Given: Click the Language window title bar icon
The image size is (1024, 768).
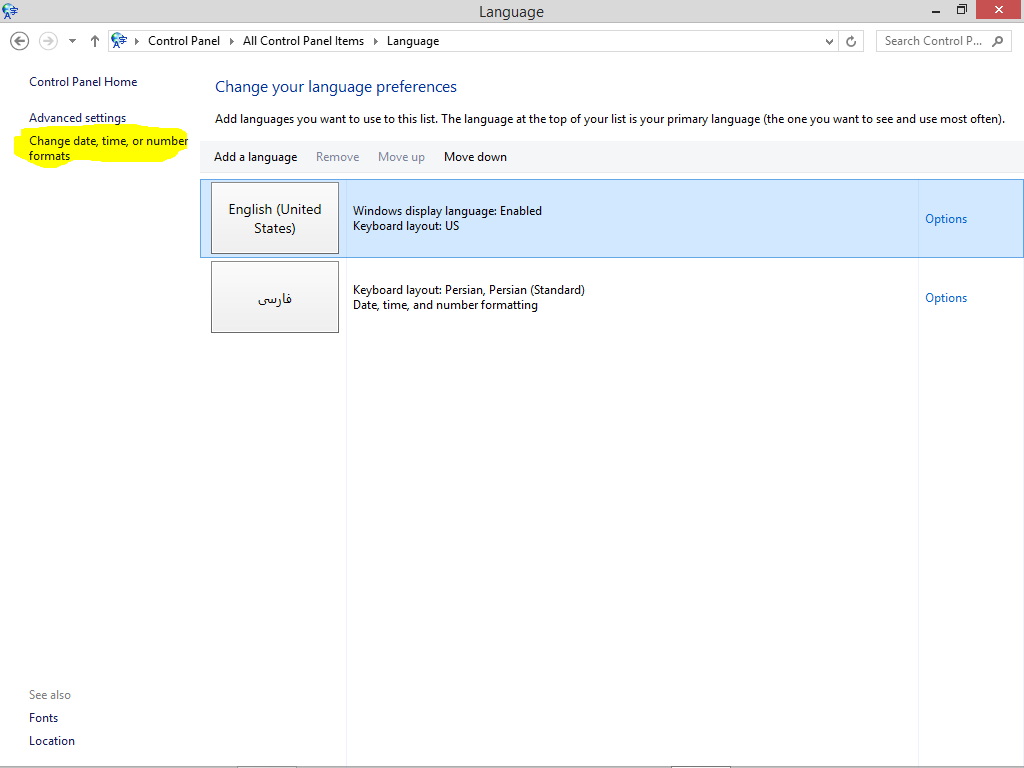Looking at the screenshot, I should click(x=10, y=10).
